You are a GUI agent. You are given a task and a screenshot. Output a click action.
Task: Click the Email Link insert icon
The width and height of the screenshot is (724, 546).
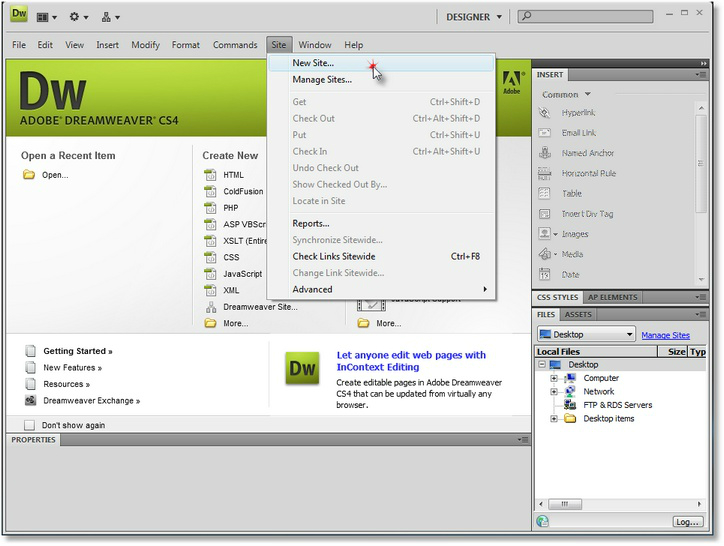[544, 133]
